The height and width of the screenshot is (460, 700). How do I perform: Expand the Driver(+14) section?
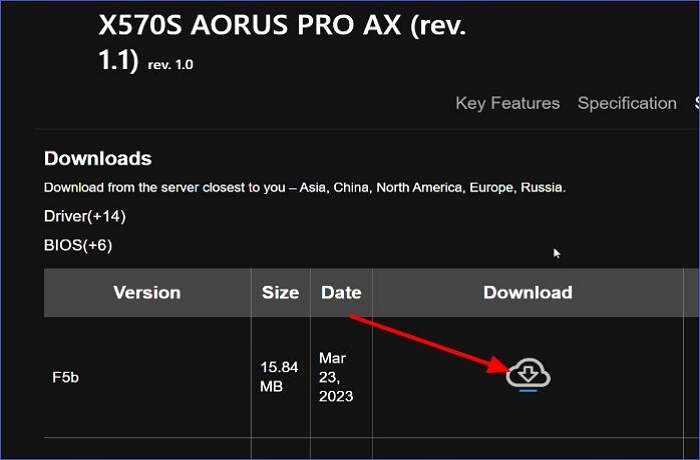click(85, 216)
